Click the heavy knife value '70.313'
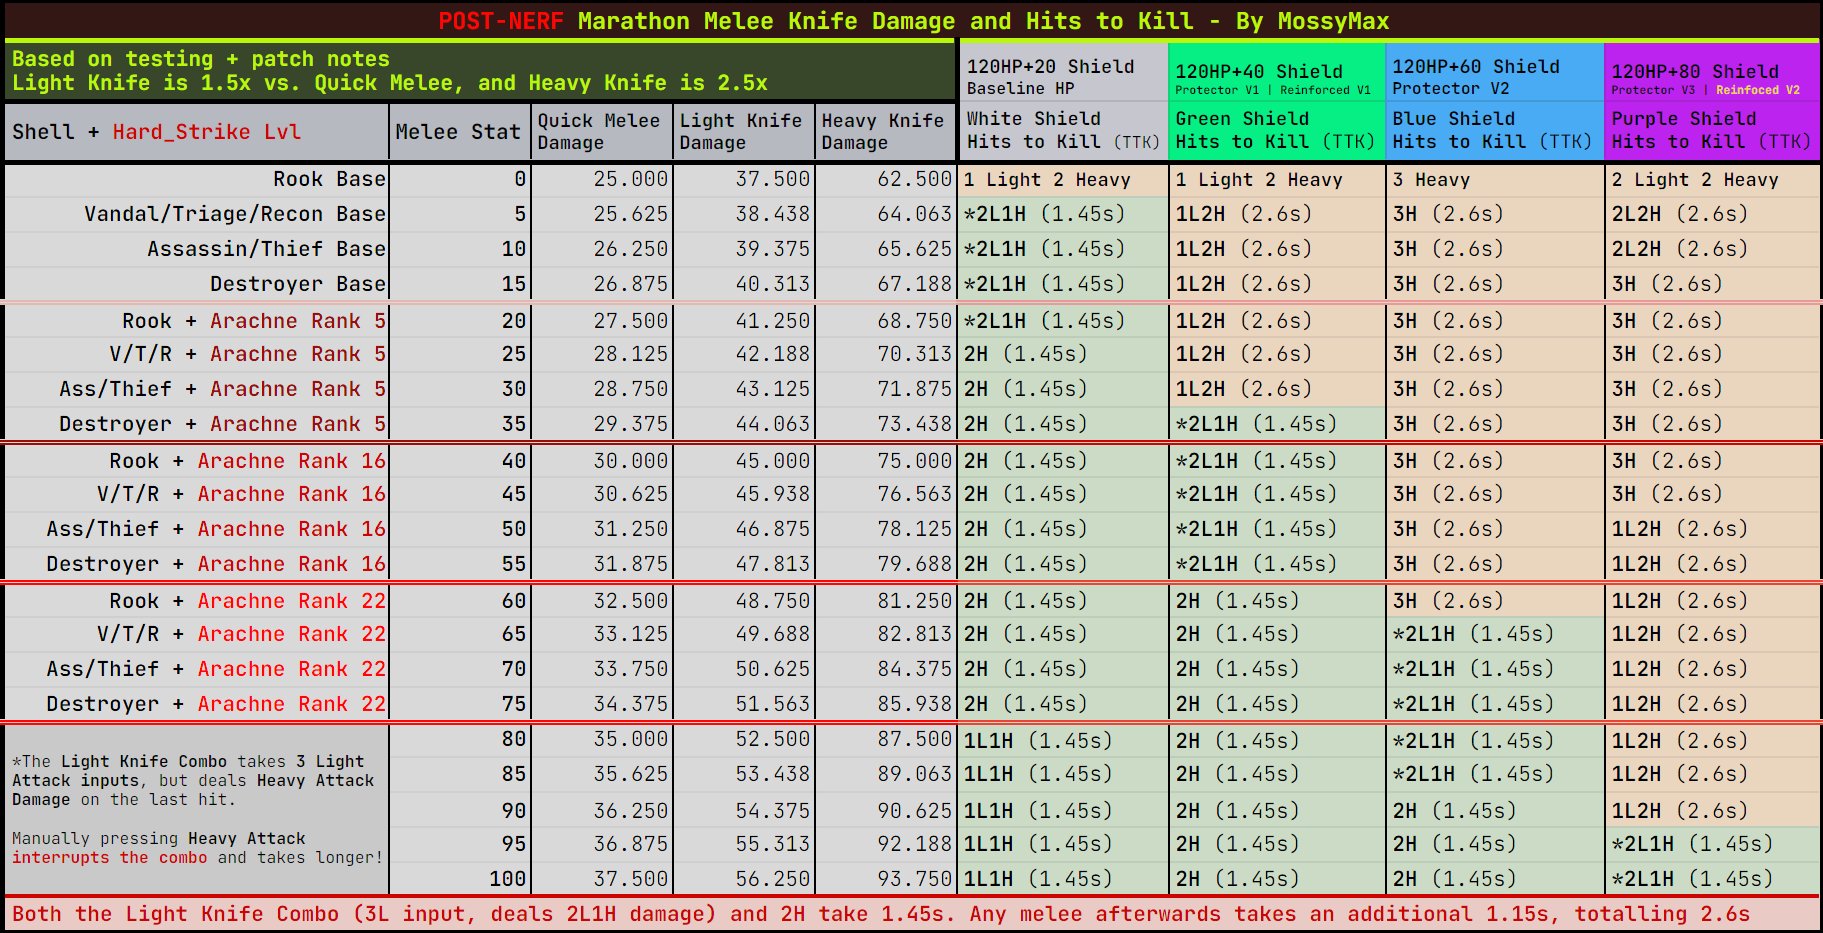The image size is (1823, 933). [915, 354]
